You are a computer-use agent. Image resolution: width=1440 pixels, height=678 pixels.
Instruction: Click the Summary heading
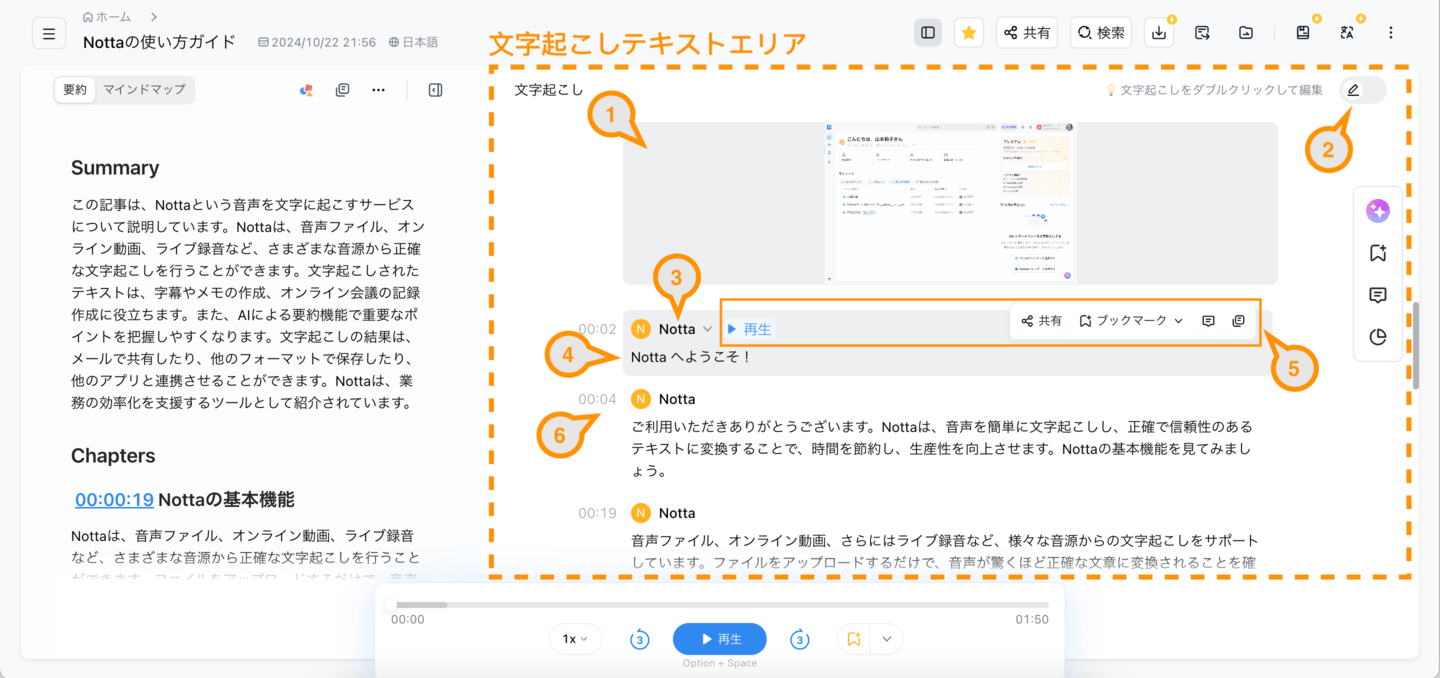point(115,168)
